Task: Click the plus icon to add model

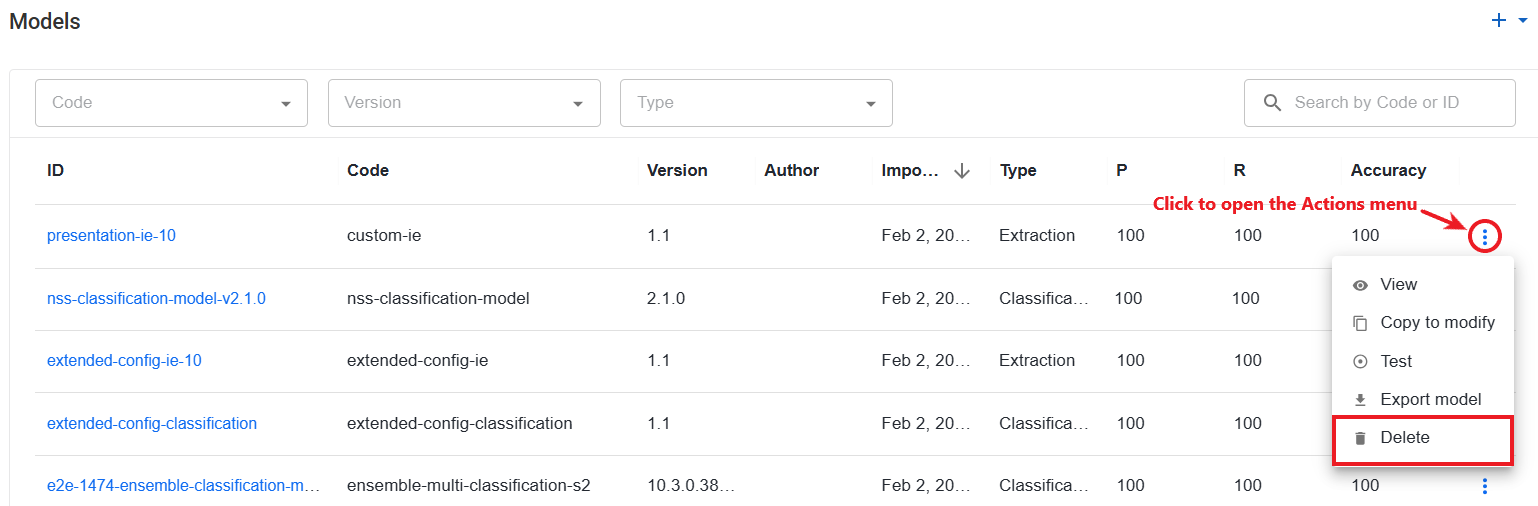Action: point(1498,20)
